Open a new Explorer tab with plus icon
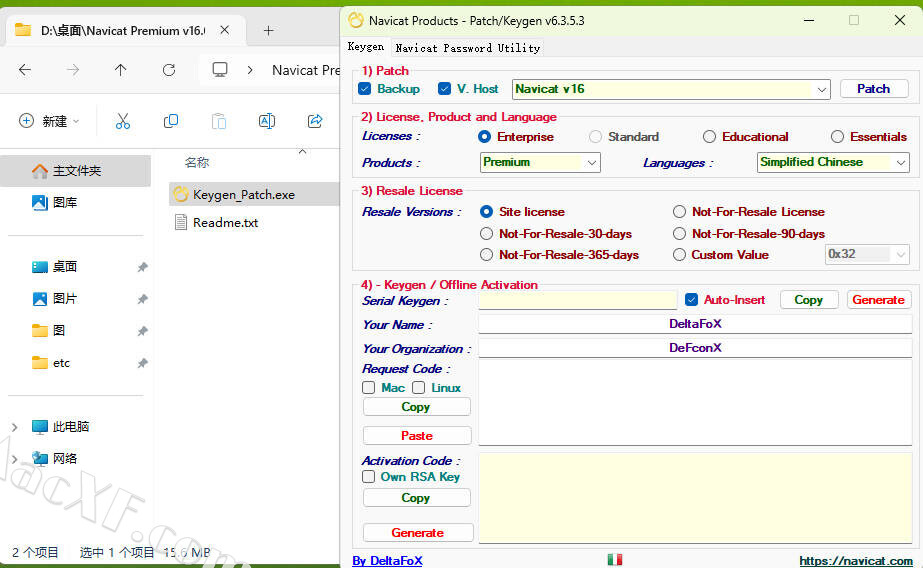Screen dimensions: 923x568 268,31
